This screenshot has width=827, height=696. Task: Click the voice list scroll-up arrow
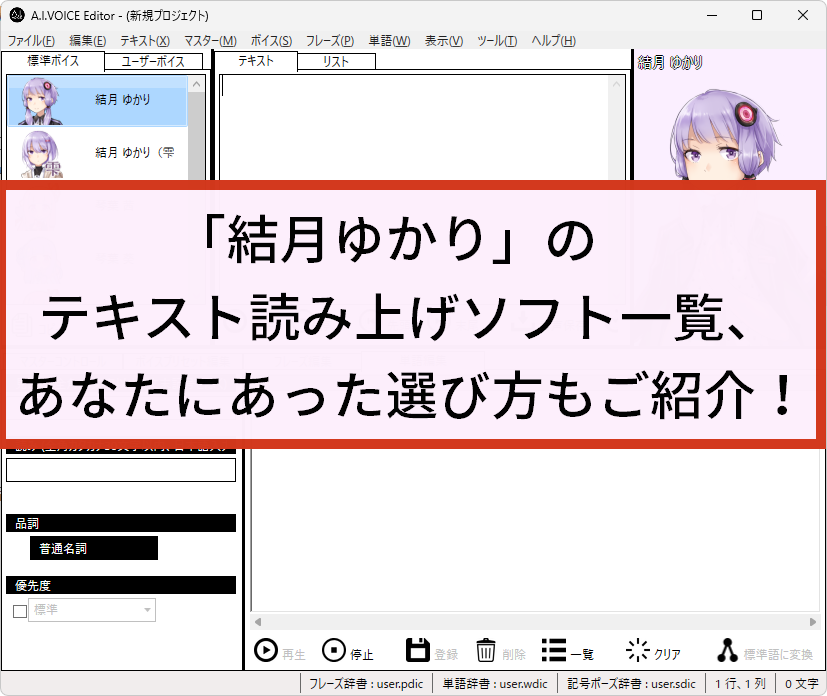(197, 84)
